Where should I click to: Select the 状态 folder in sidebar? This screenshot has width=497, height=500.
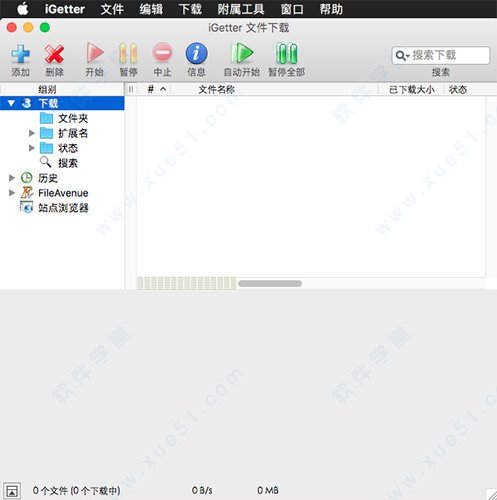click(x=59, y=148)
